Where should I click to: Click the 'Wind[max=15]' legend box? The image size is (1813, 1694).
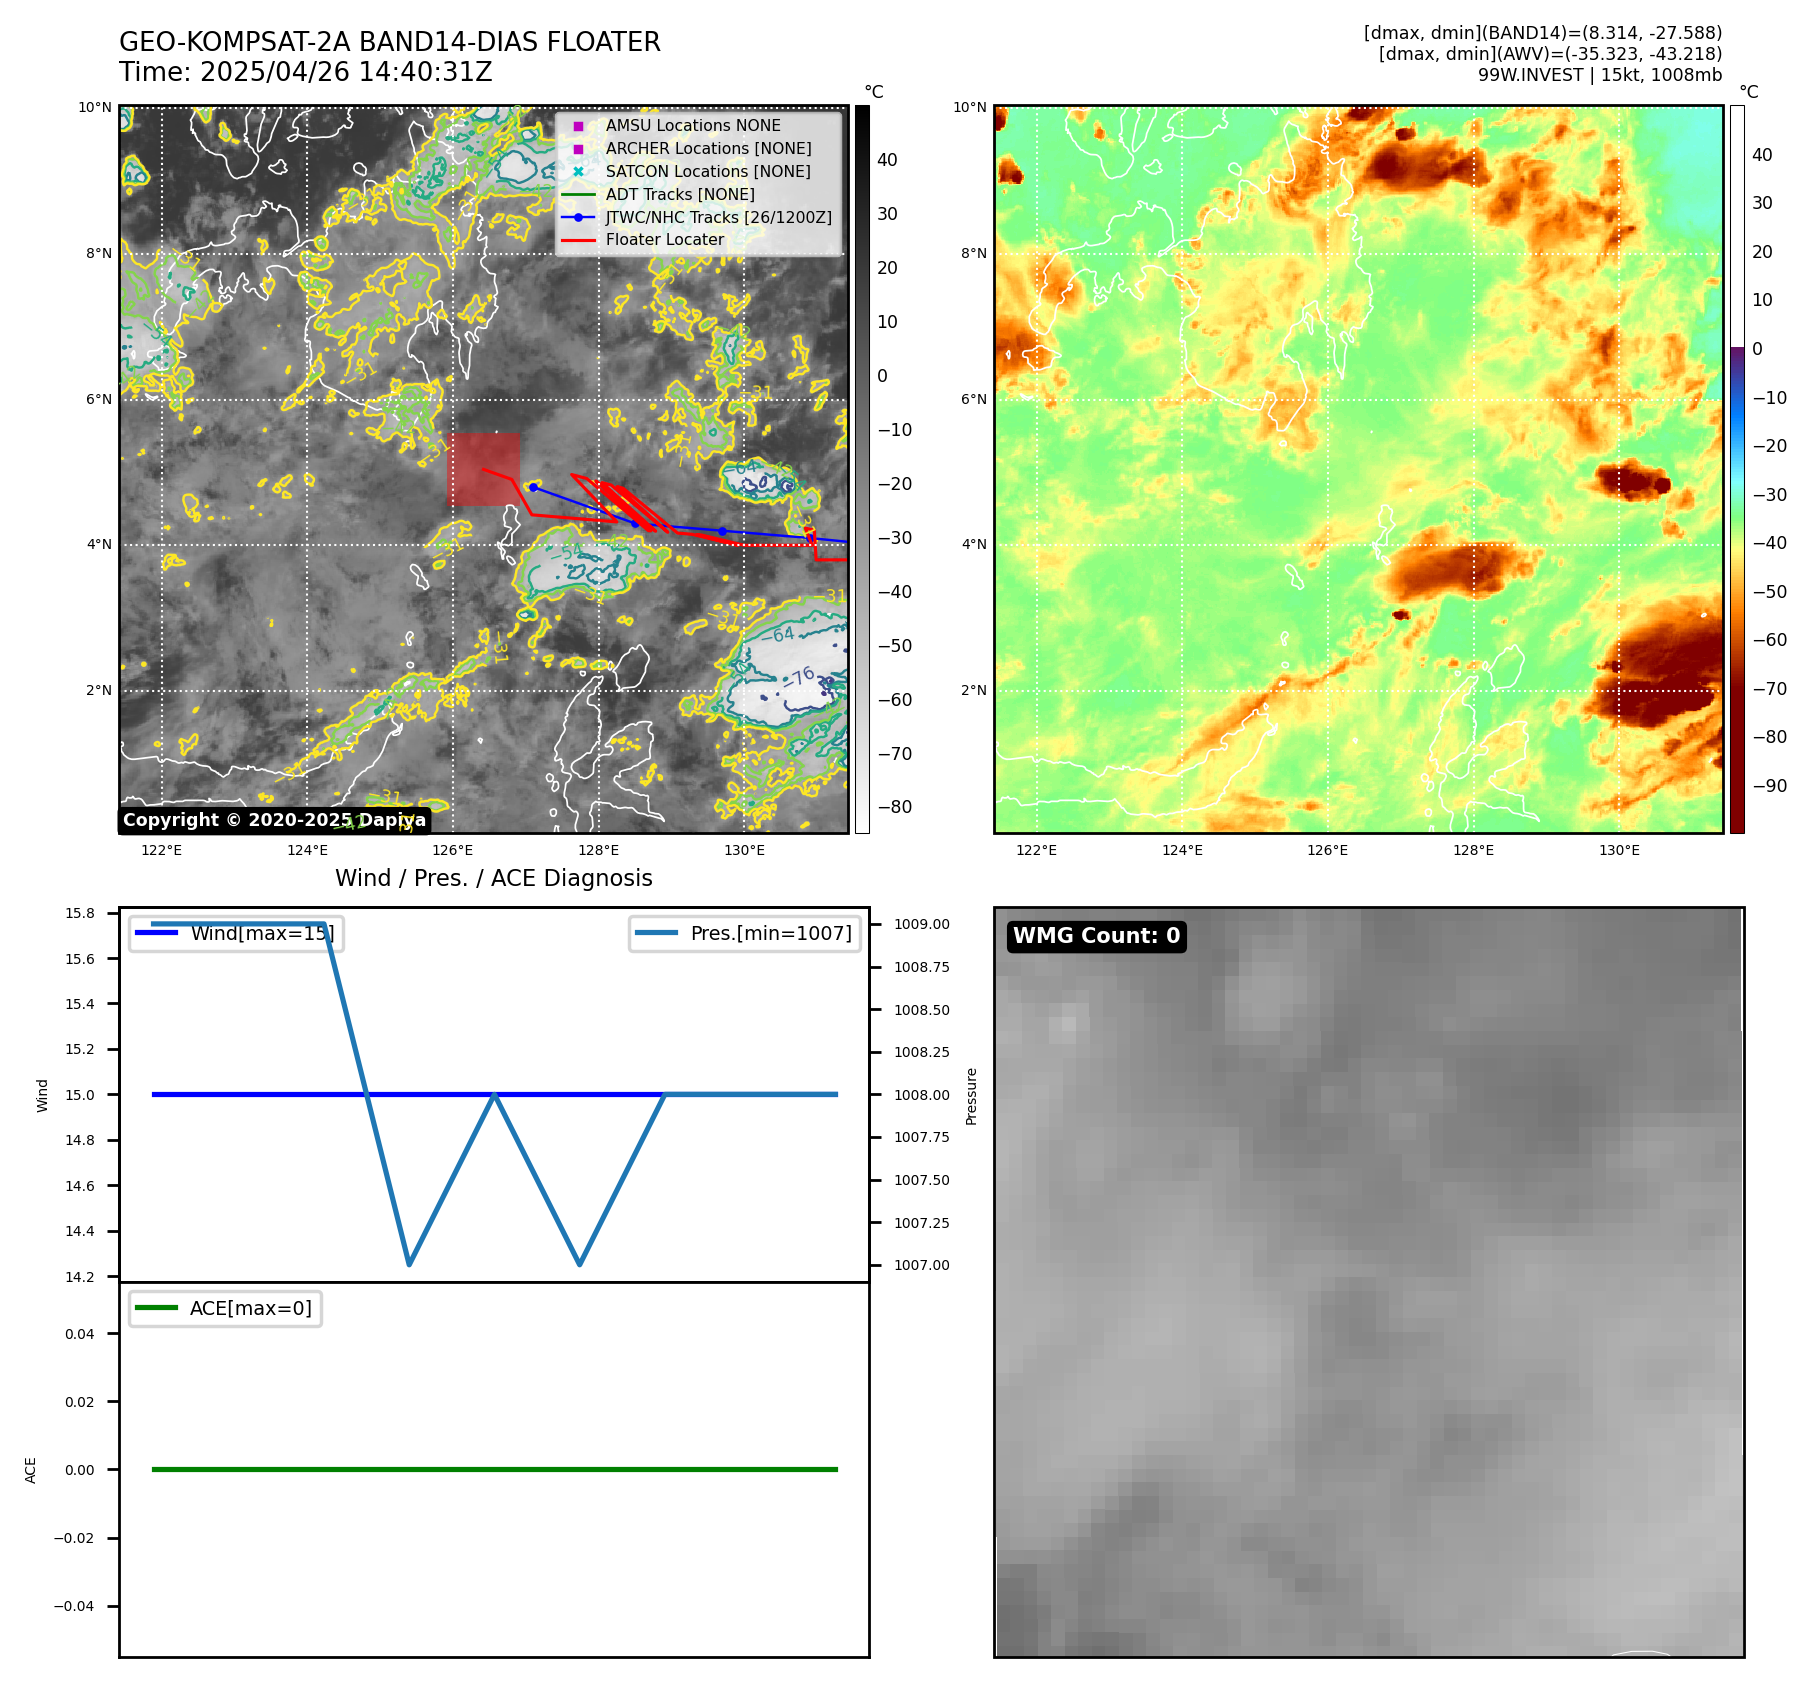coord(237,934)
